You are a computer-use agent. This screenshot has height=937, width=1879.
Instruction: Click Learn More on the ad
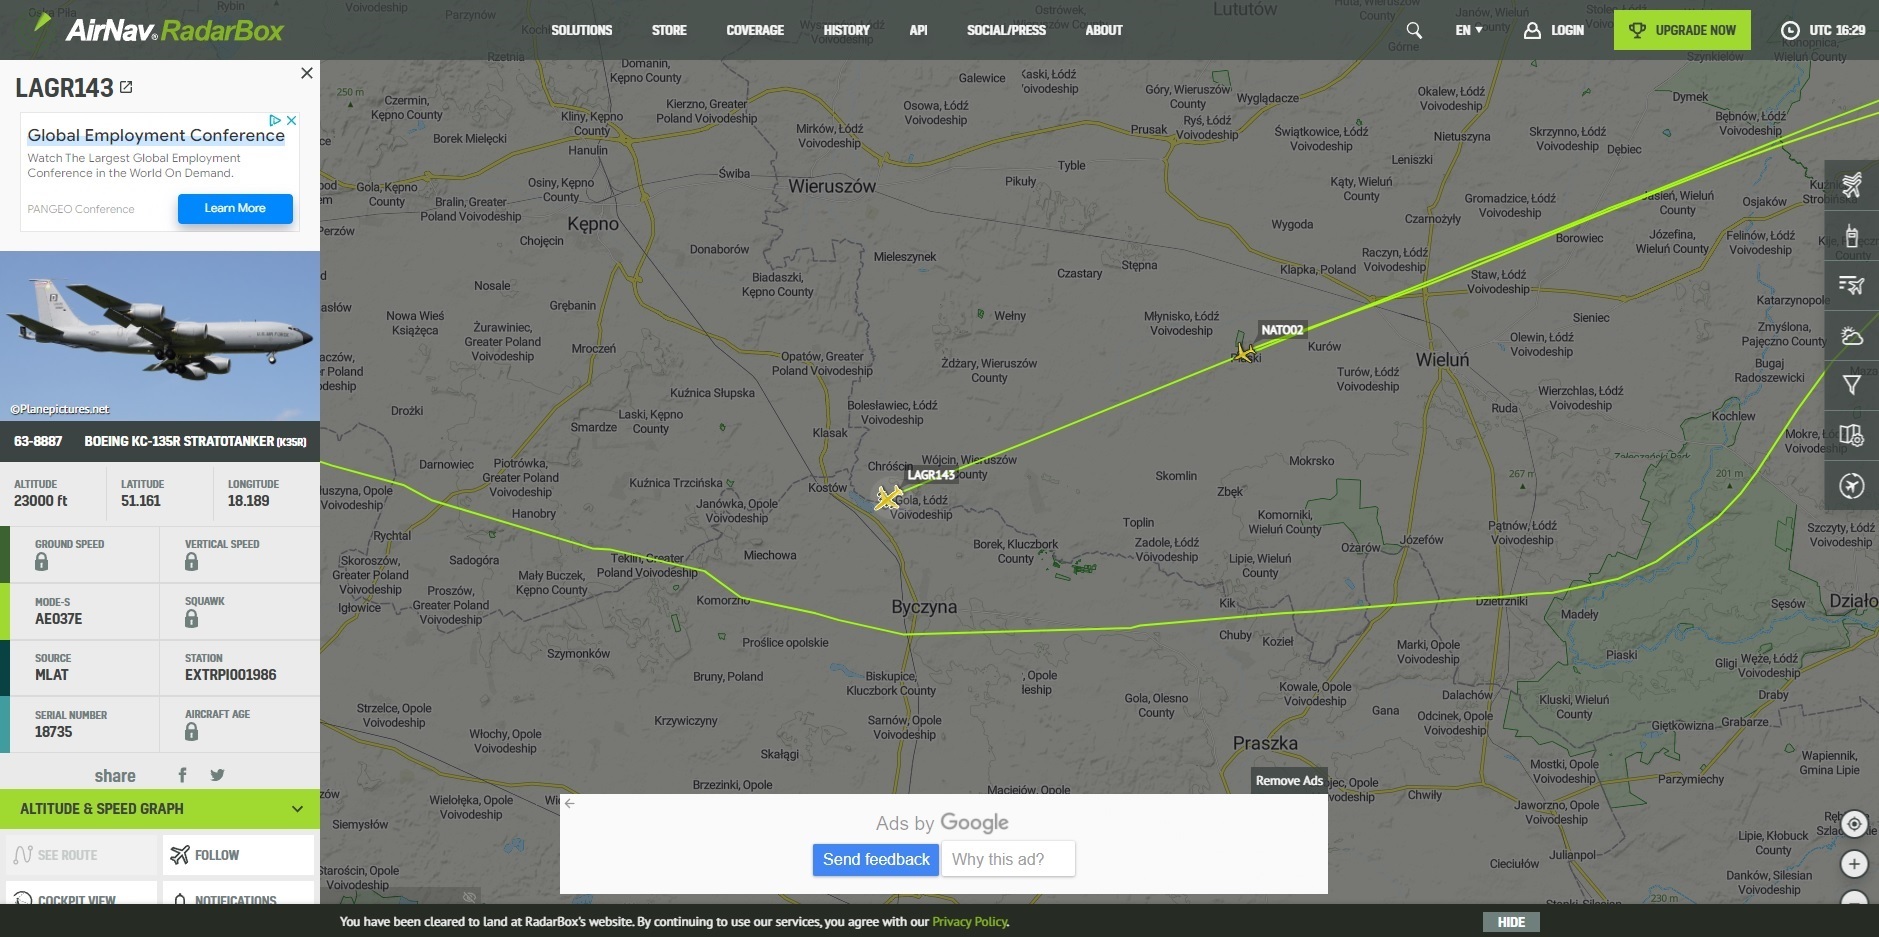coord(235,208)
